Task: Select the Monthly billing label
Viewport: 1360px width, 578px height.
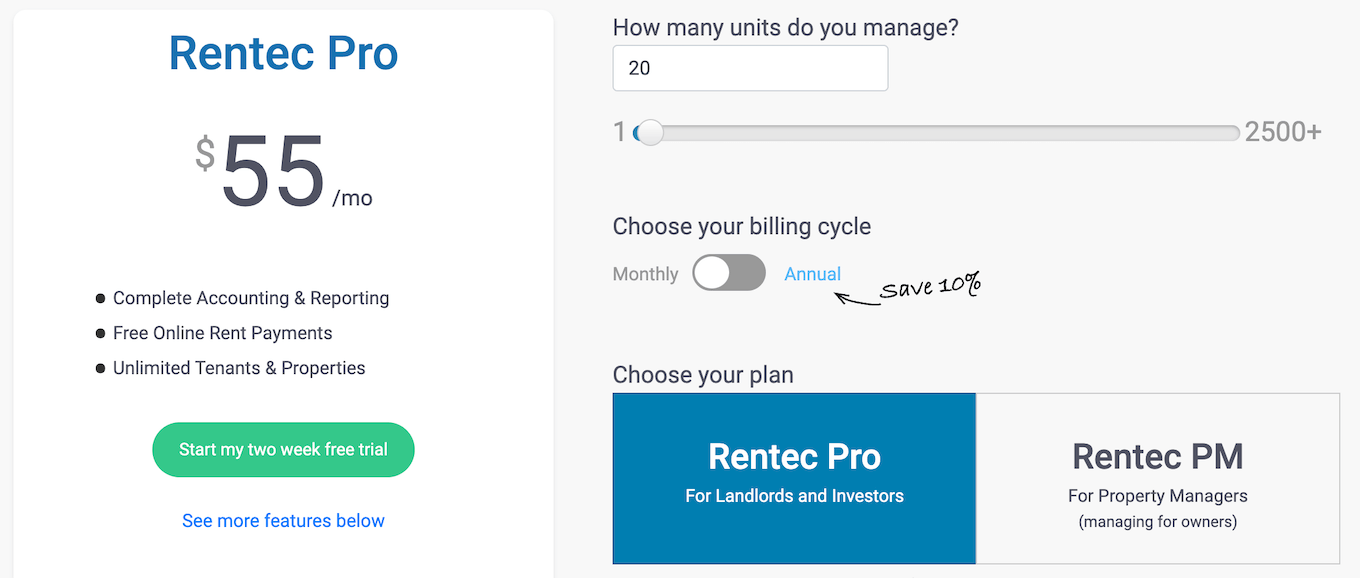Action: (645, 274)
